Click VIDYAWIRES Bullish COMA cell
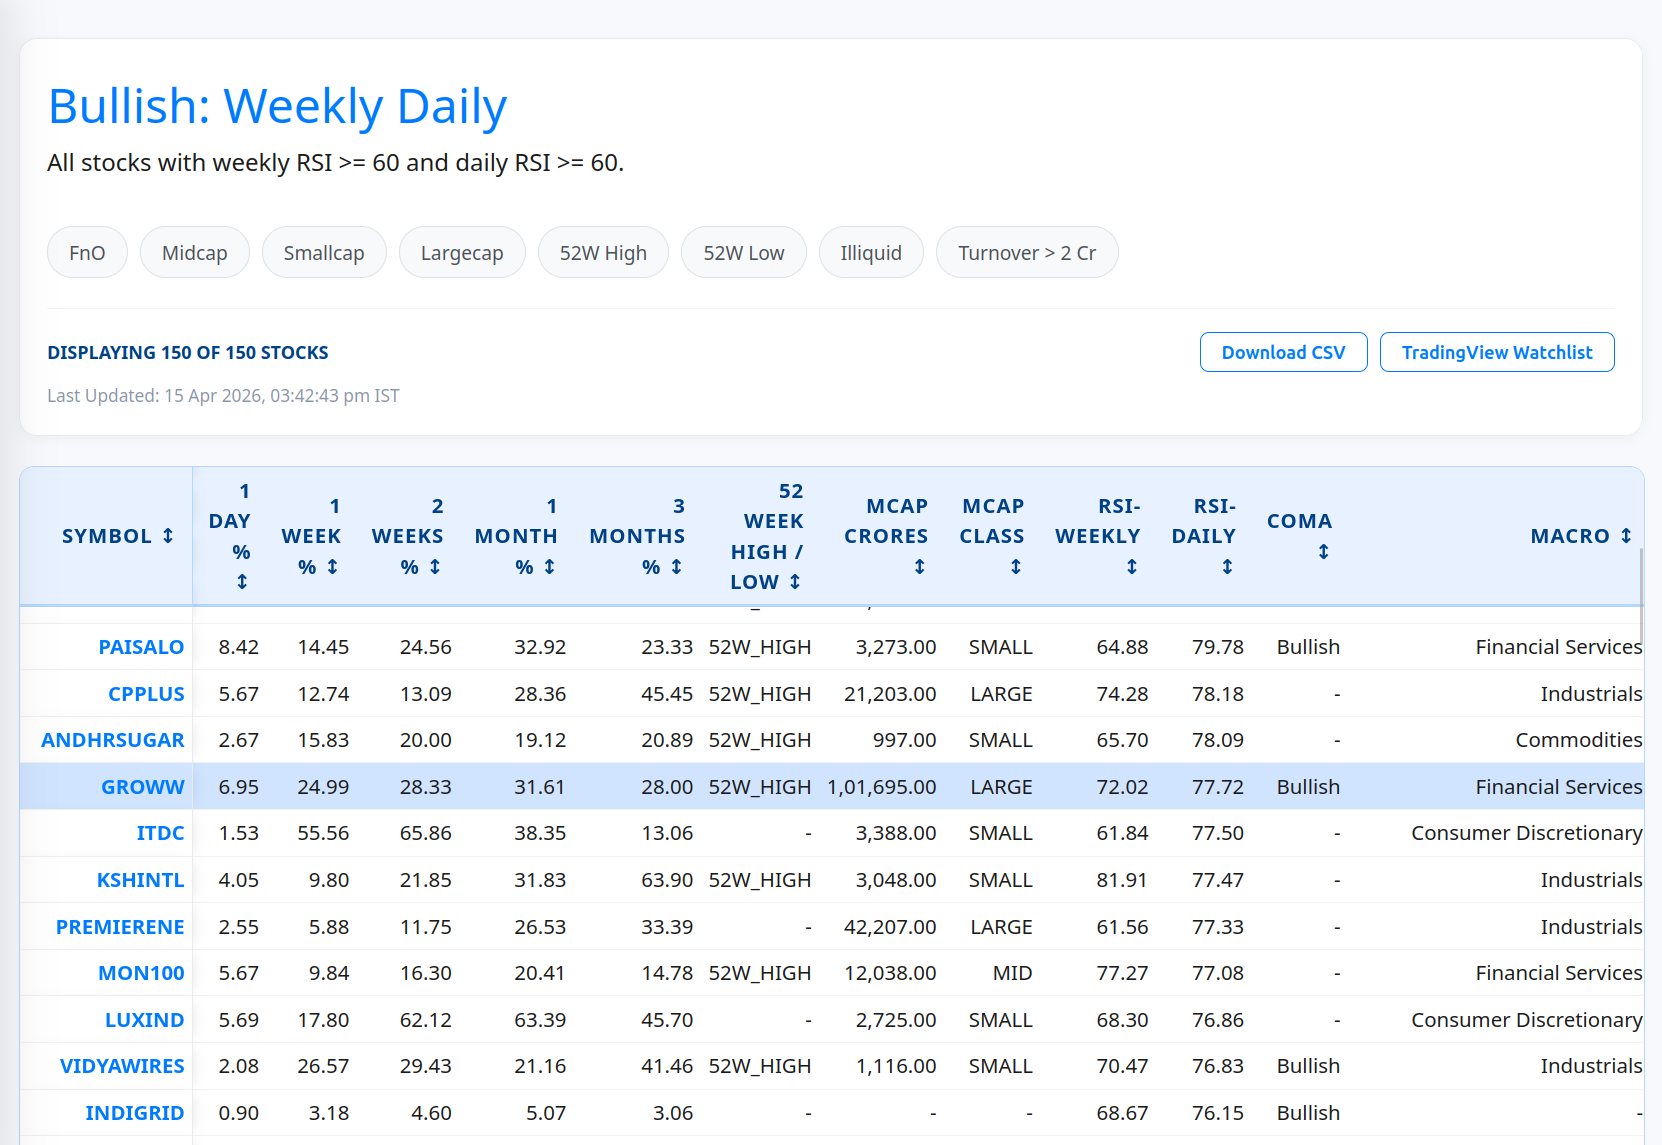The height and width of the screenshot is (1145, 1662). click(1308, 1066)
